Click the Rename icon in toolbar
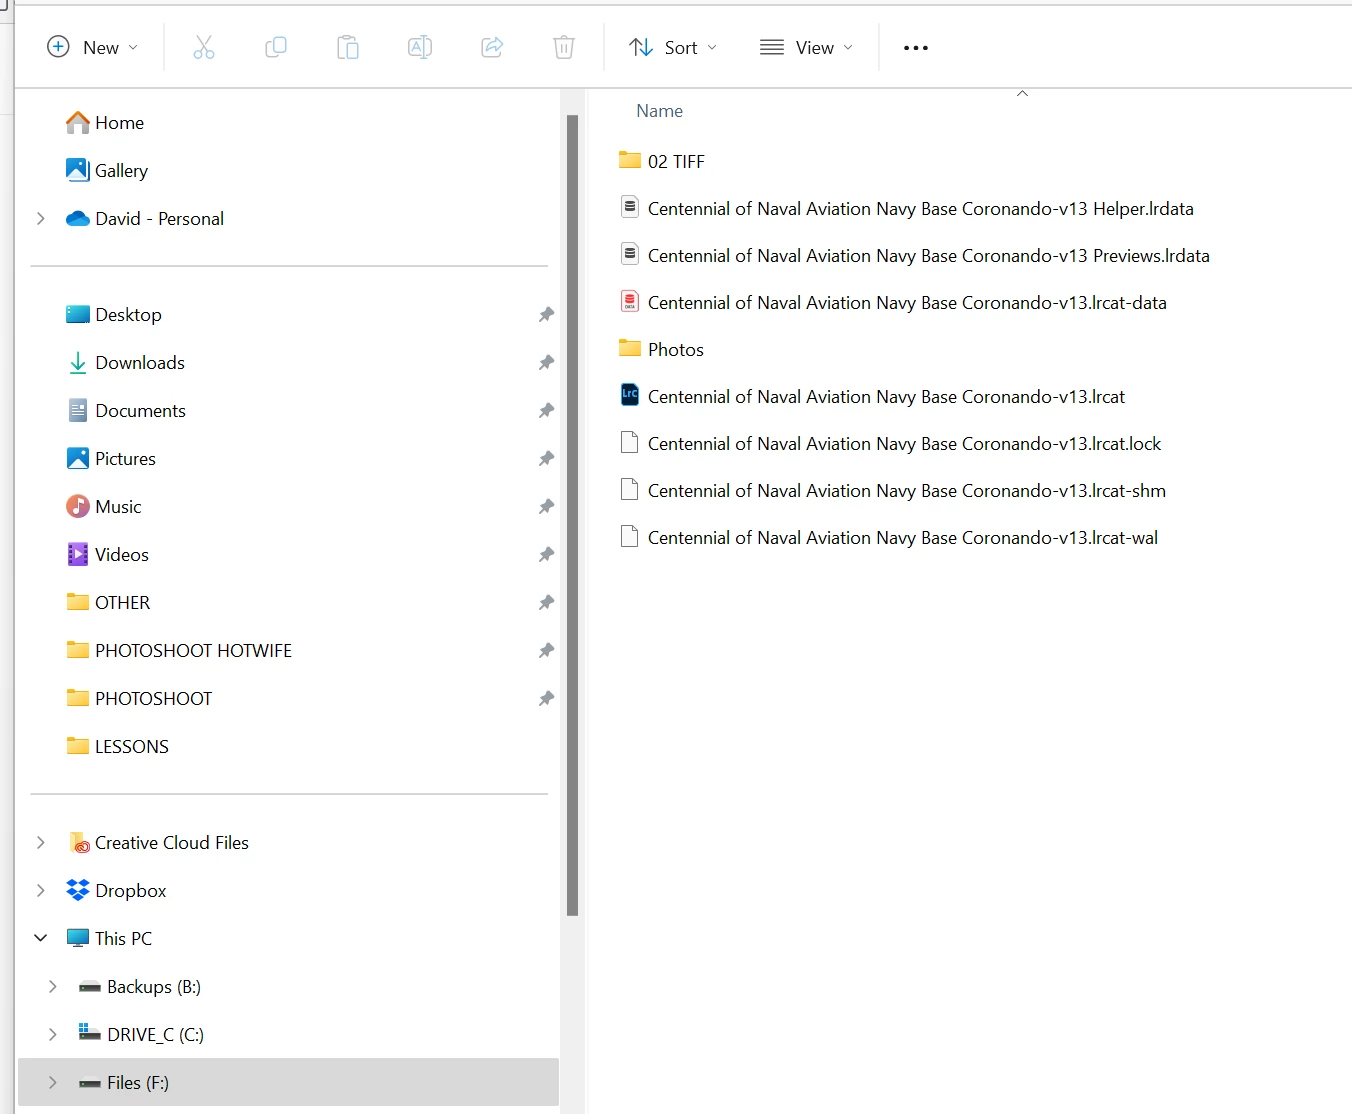 [x=420, y=47]
